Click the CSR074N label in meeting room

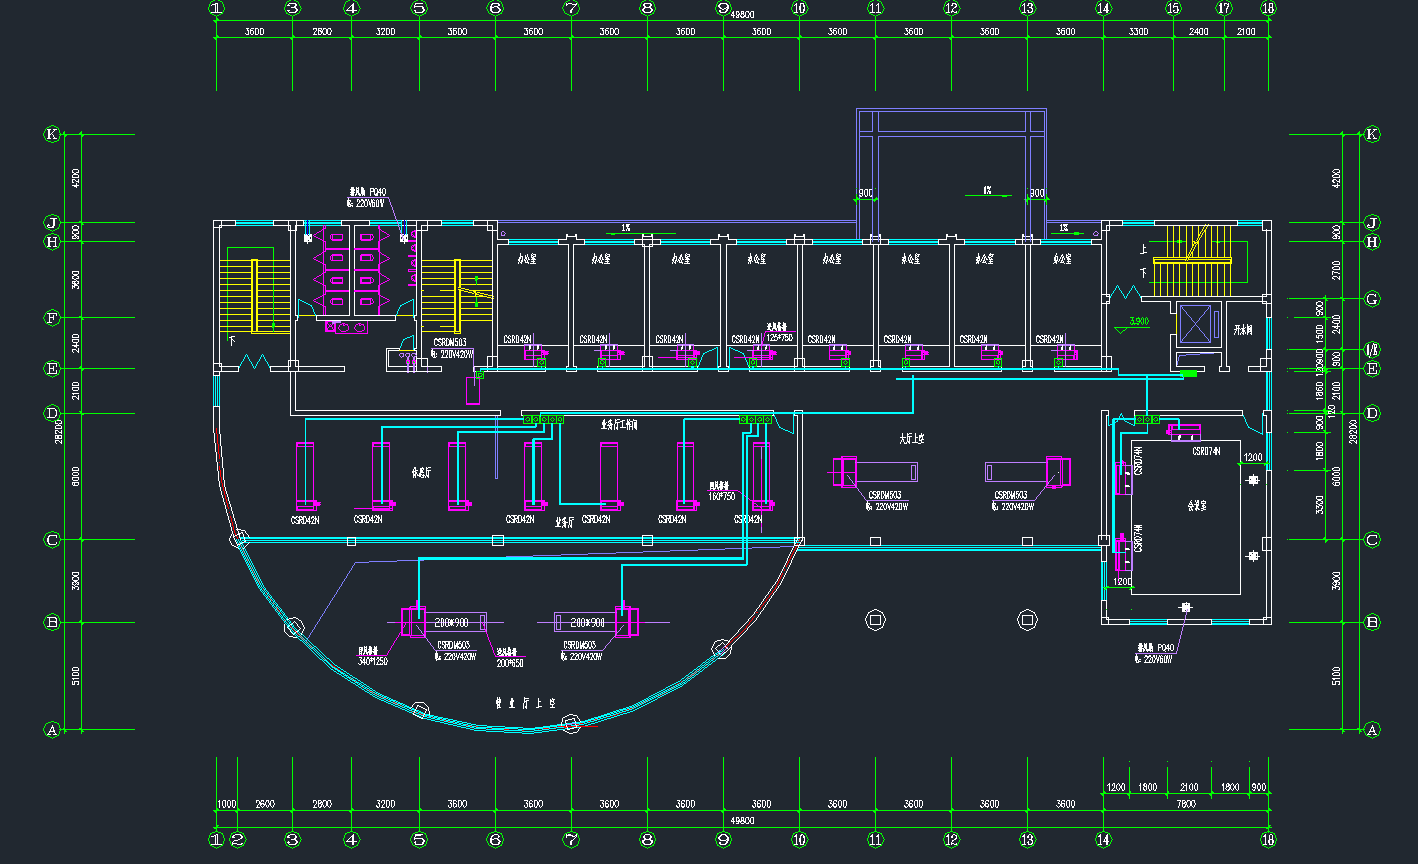click(x=1206, y=451)
